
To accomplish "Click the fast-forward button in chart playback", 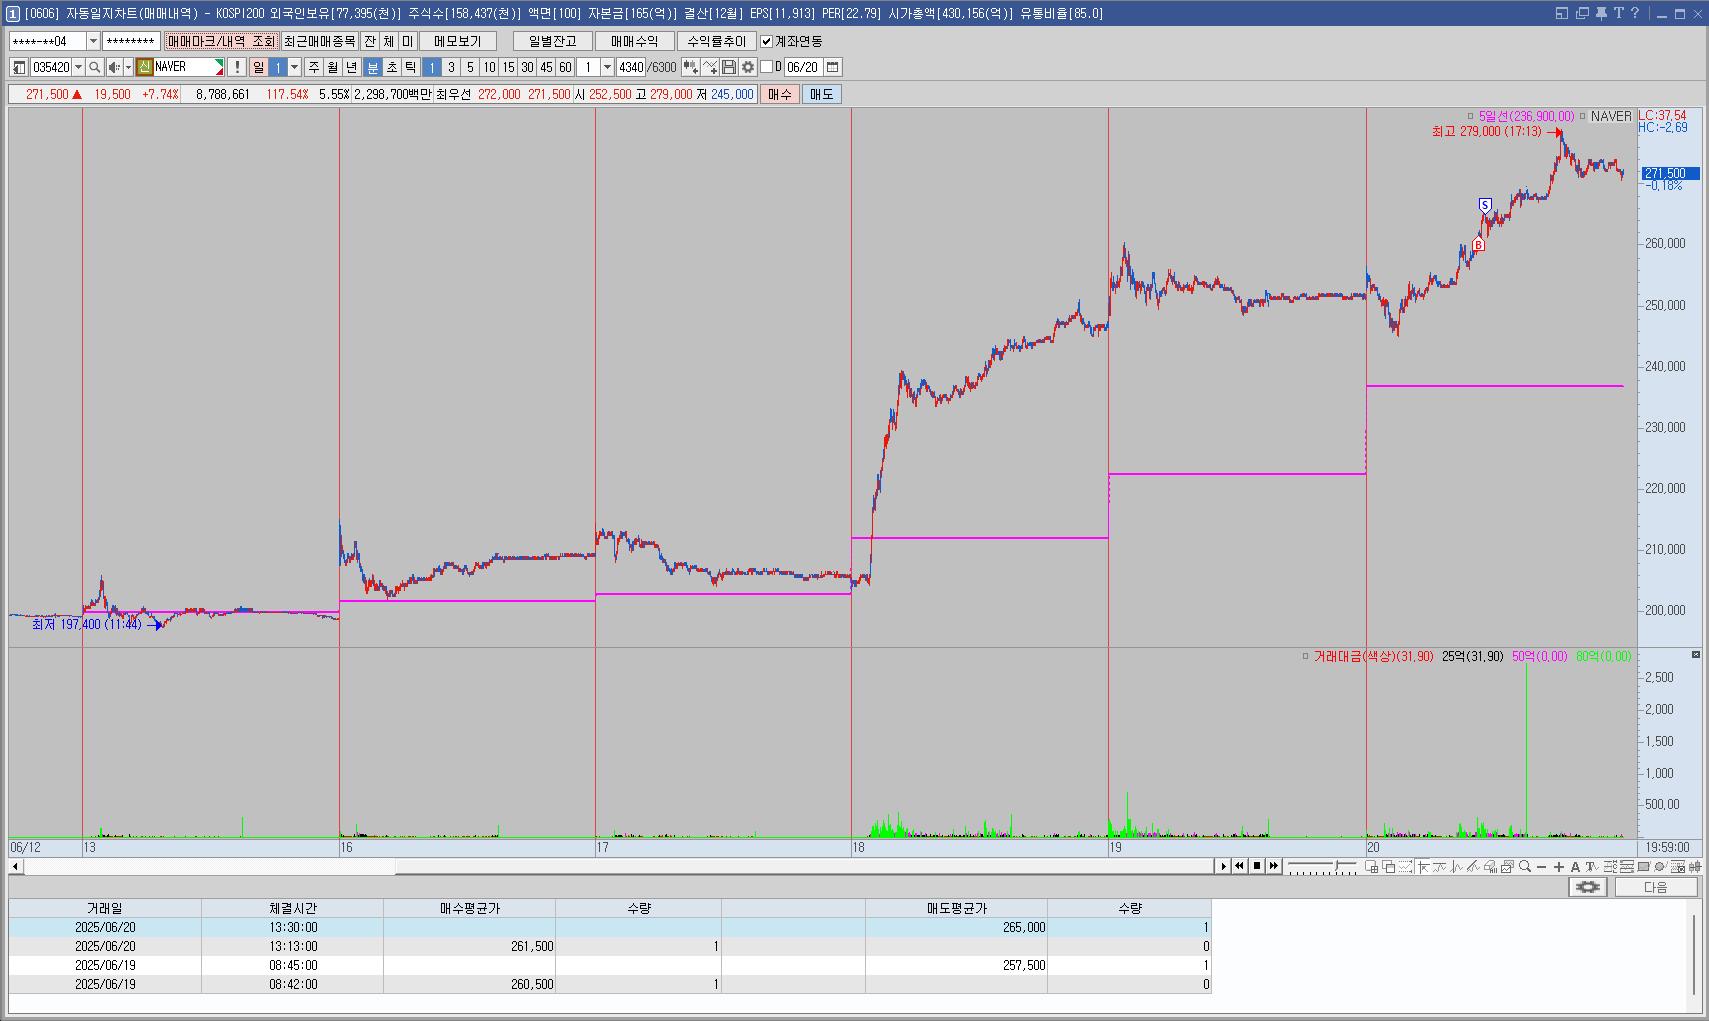I will [x=1273, y=866].
